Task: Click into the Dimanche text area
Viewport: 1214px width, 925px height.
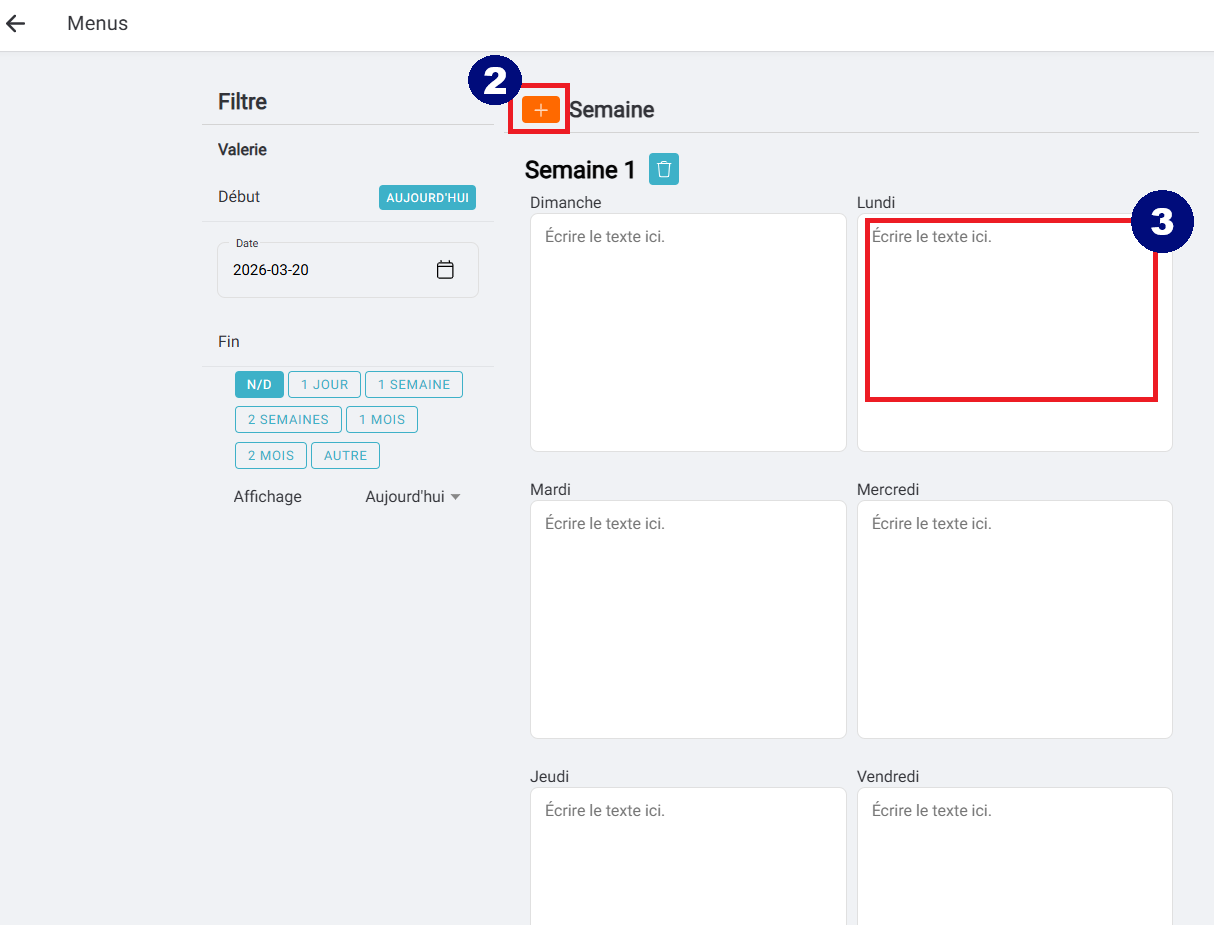Action: point(688,332)
